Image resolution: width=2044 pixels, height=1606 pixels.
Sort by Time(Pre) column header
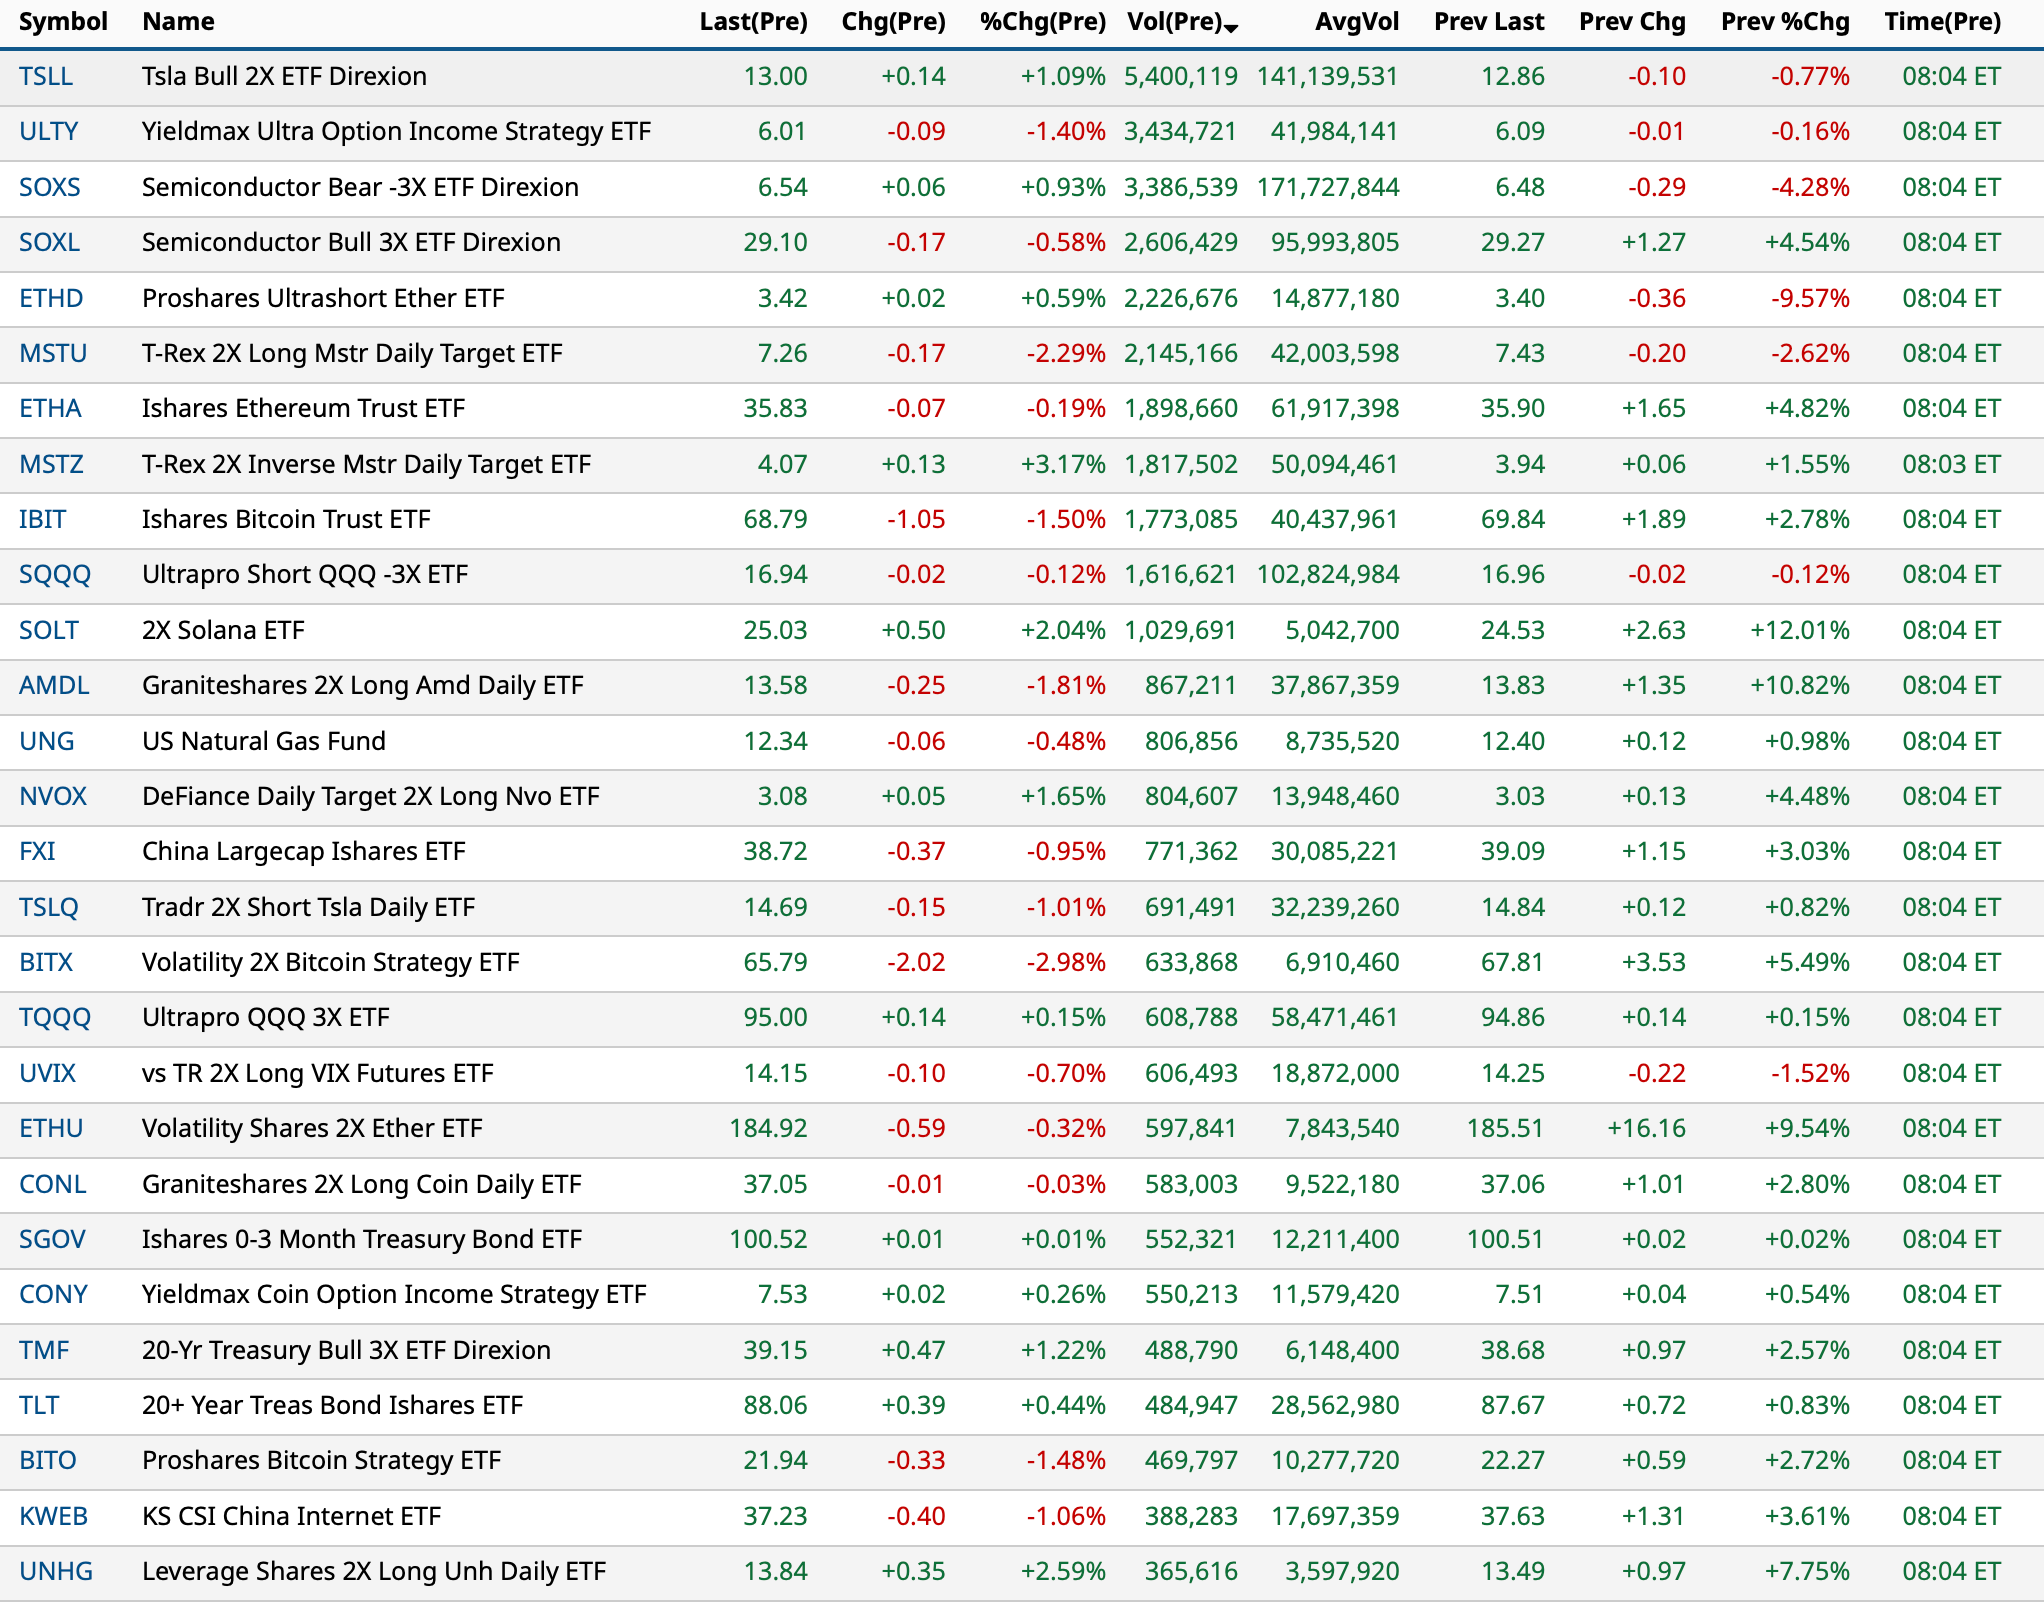pos(1942,22)
